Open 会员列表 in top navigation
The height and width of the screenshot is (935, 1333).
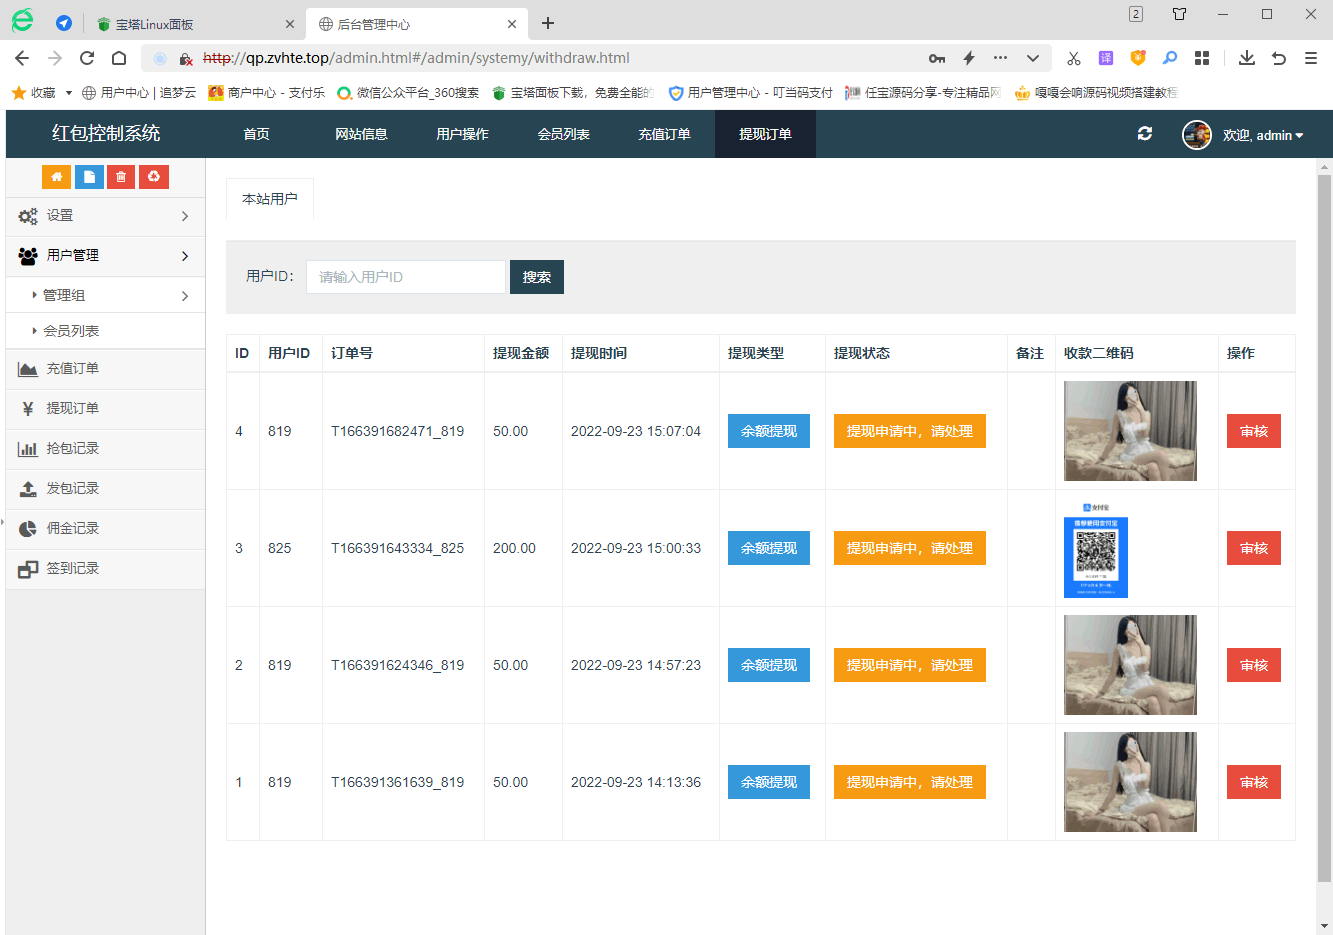563,134
